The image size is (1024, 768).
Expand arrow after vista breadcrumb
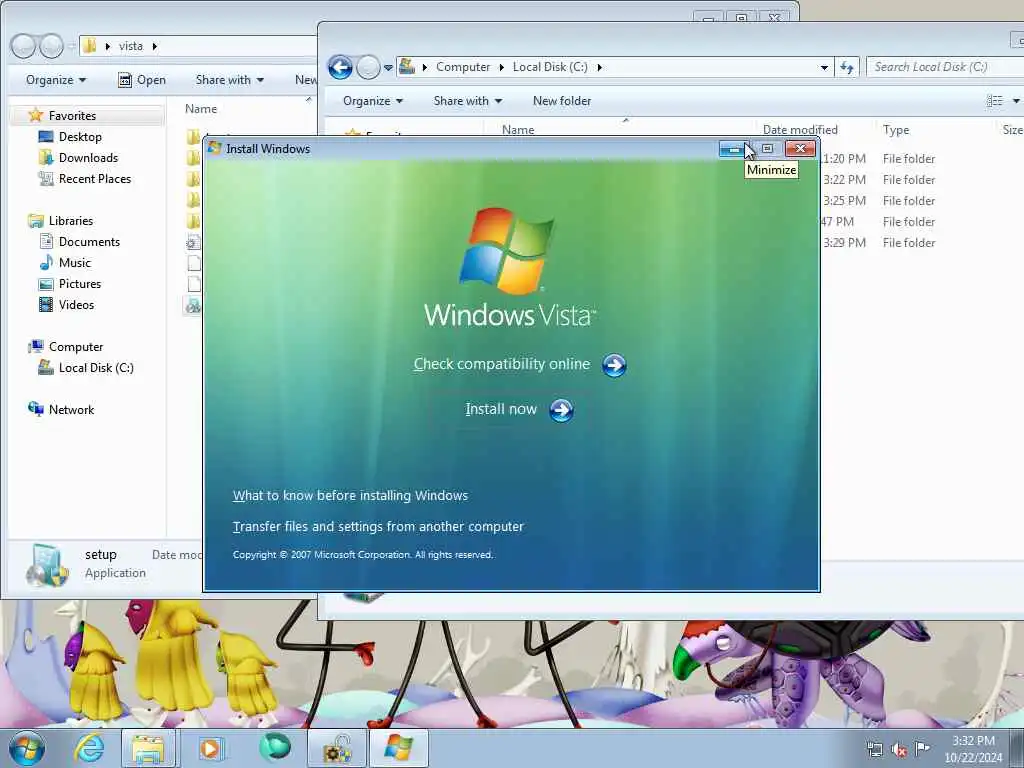pyautogui.click(x=155, y=46)
